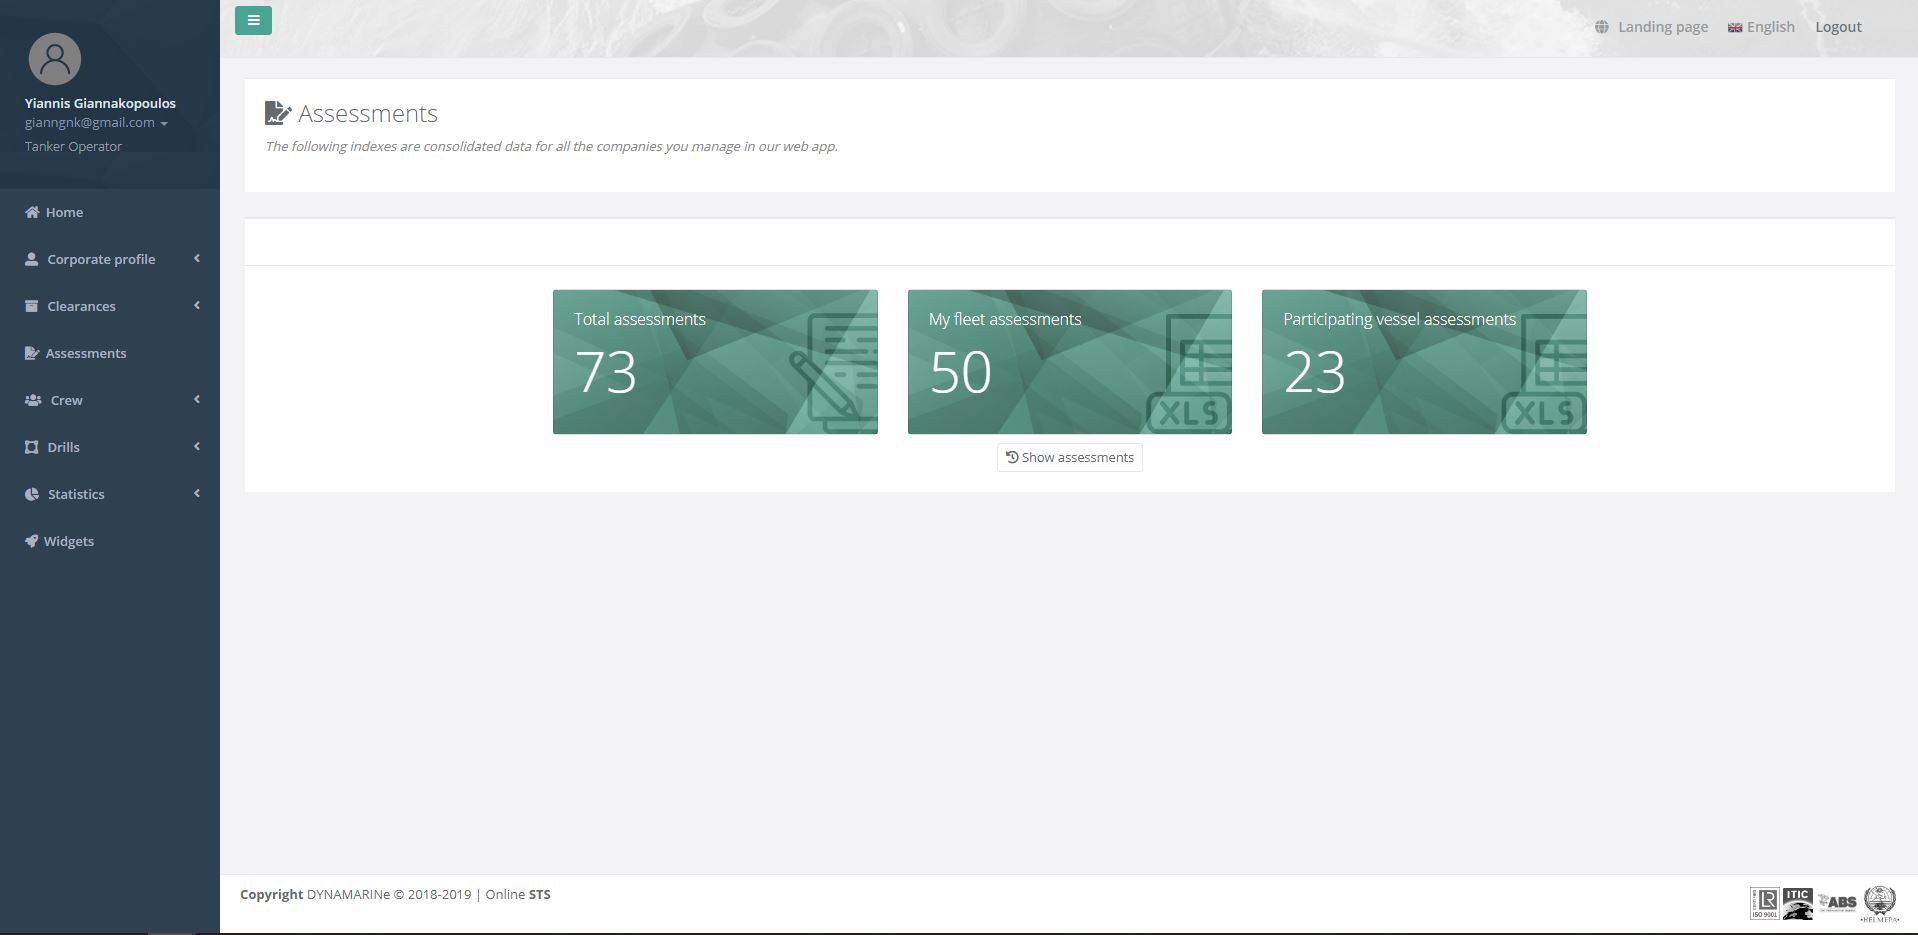Click the globe icon beside Landing page
This screenshot has height=935, width=1918.
(x=1602, y=27)
